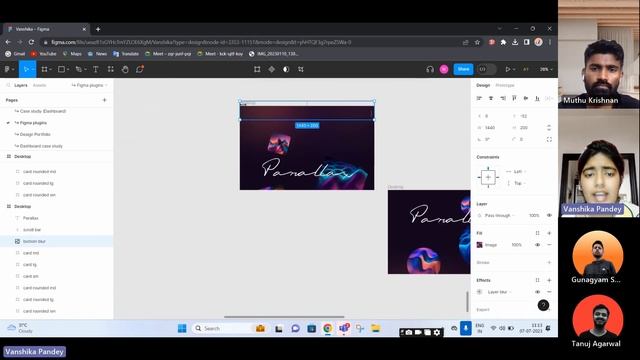Select the bottom blur layer

[56, 241]
